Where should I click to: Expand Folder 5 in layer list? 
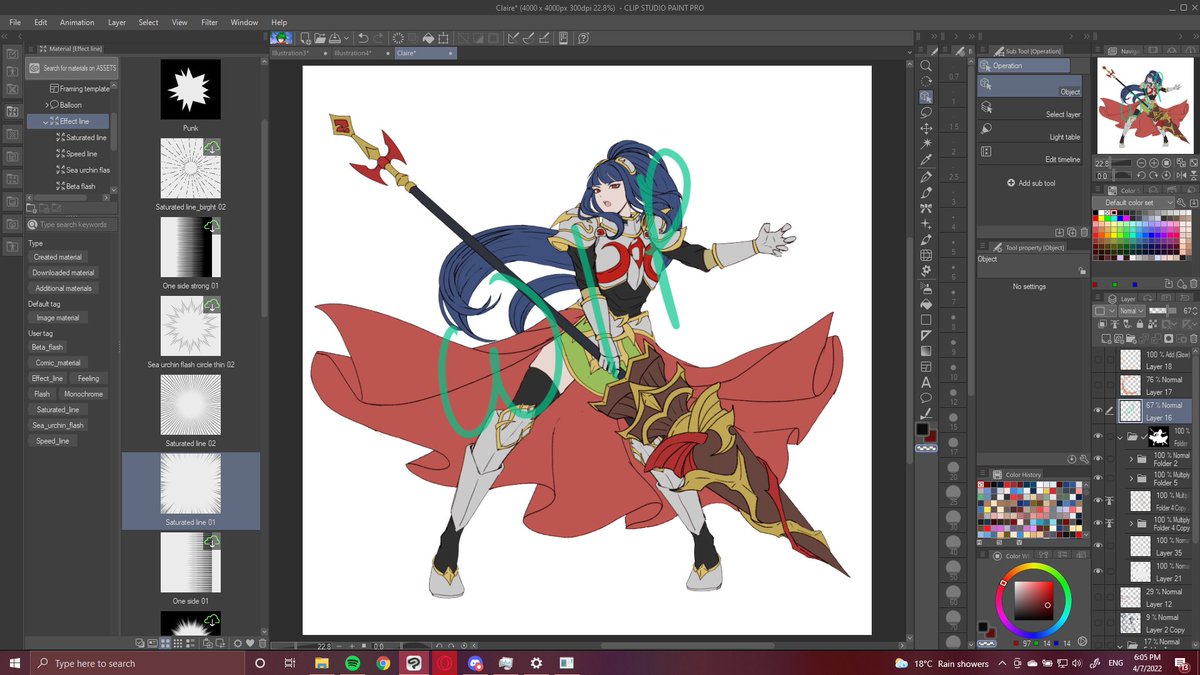point(1131,479)
